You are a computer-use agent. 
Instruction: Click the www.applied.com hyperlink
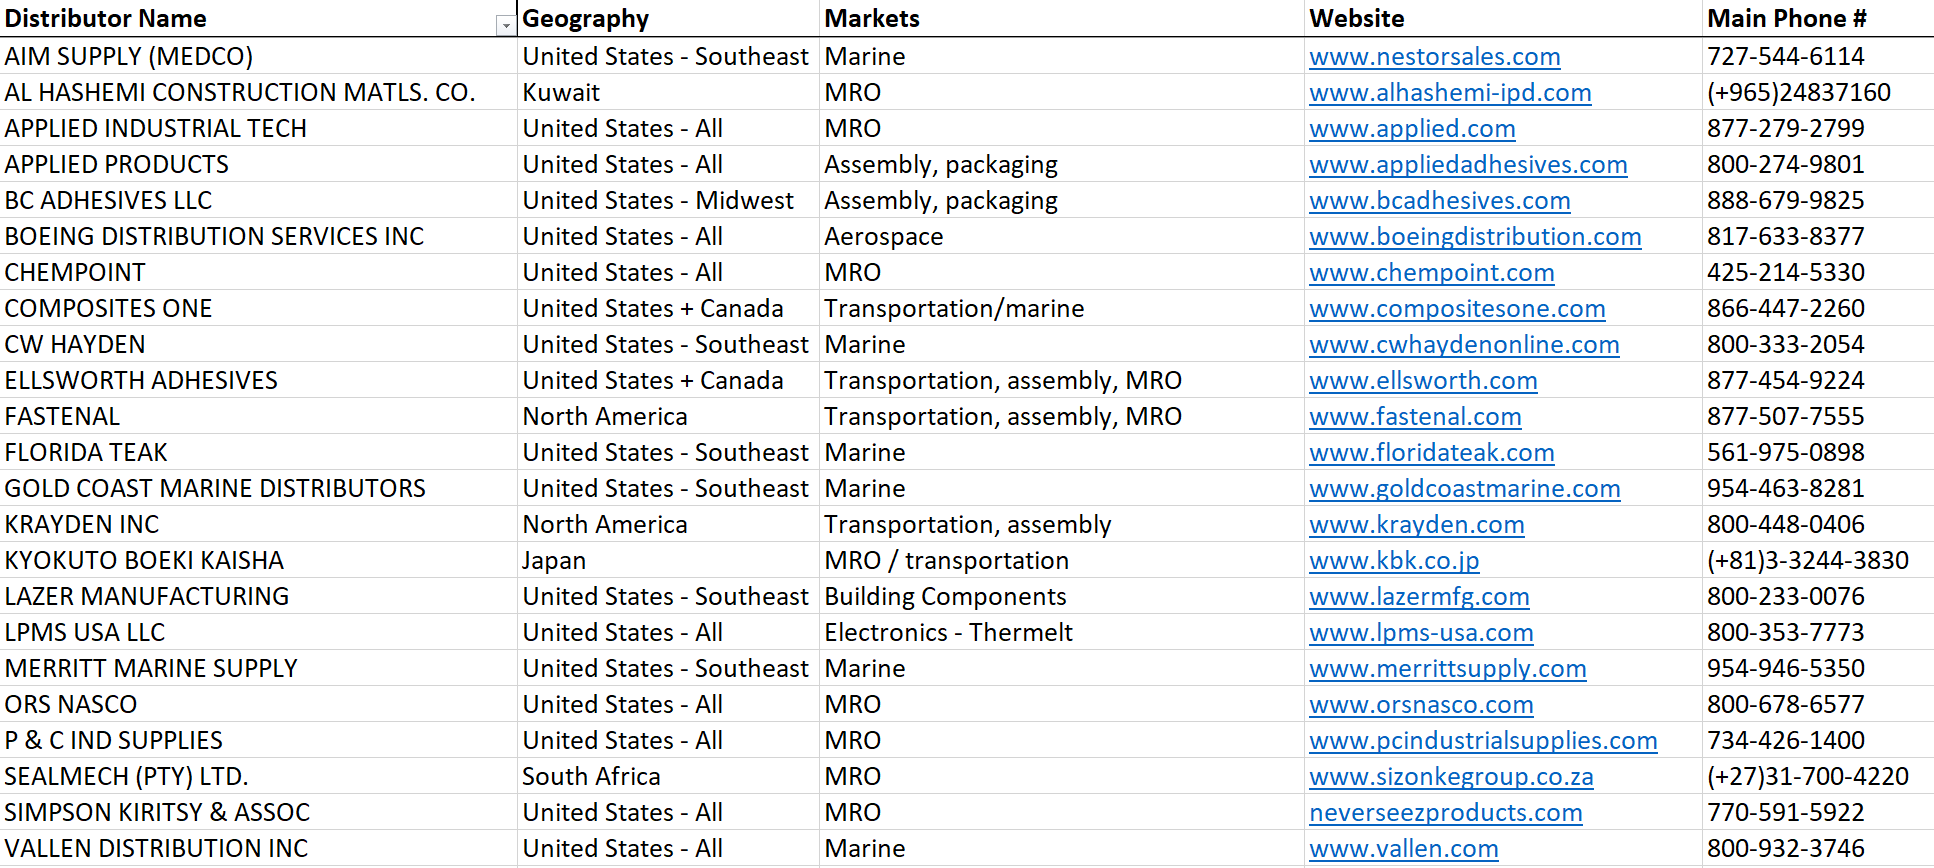[1411, 129]
